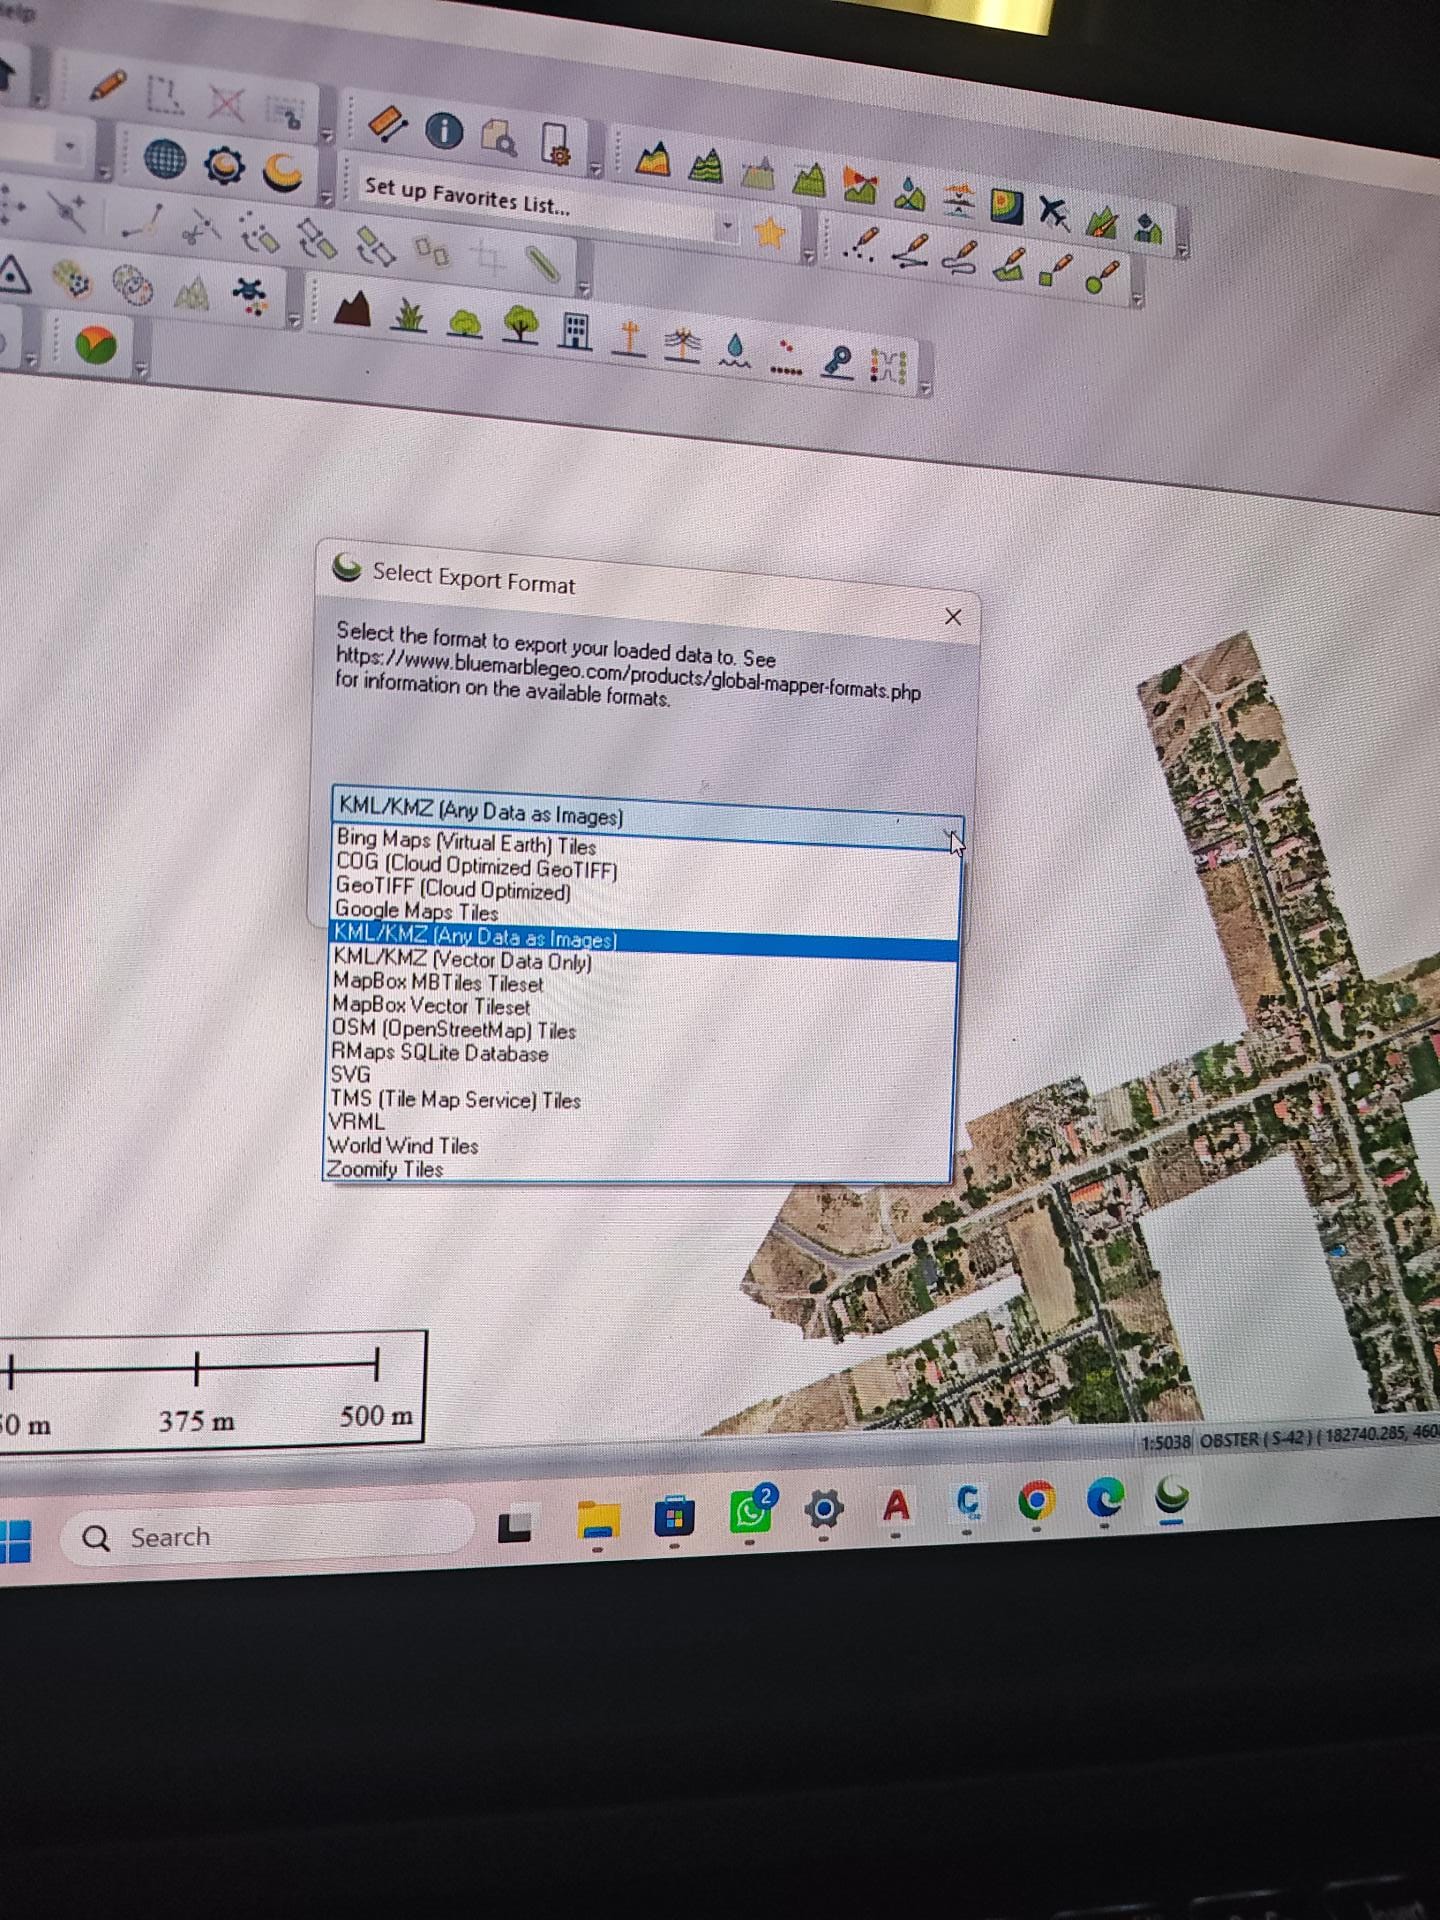
Task: Click the Windows taskbar Search box
Action: click(x=266, y=1536)
